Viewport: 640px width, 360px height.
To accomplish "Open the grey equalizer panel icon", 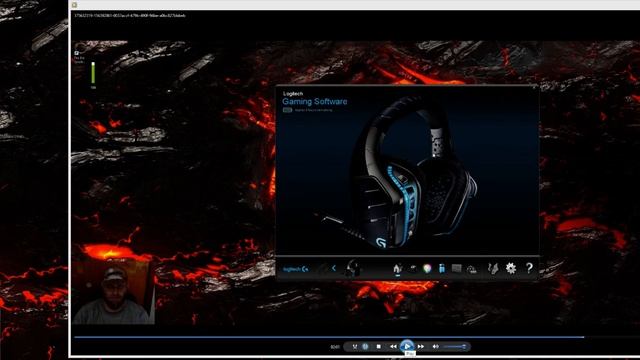I will point(456,268).
